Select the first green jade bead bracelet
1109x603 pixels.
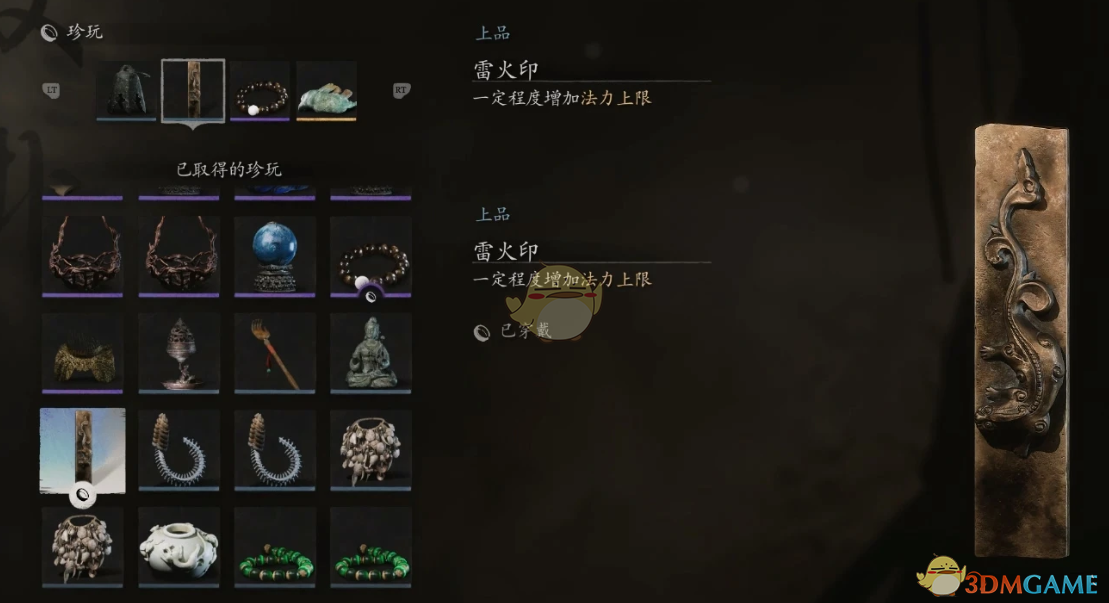coord(274,547)
